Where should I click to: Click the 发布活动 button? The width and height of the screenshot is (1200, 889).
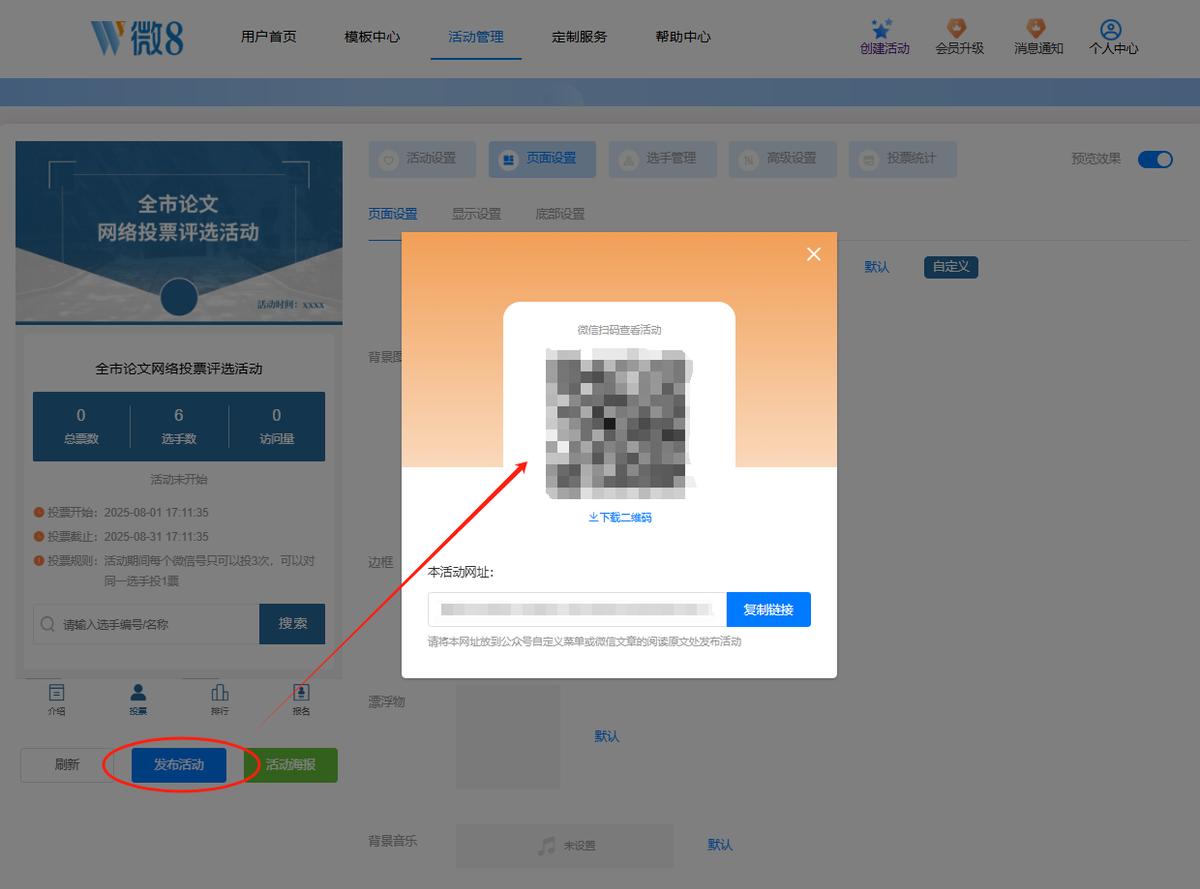[x=178, y=765]
